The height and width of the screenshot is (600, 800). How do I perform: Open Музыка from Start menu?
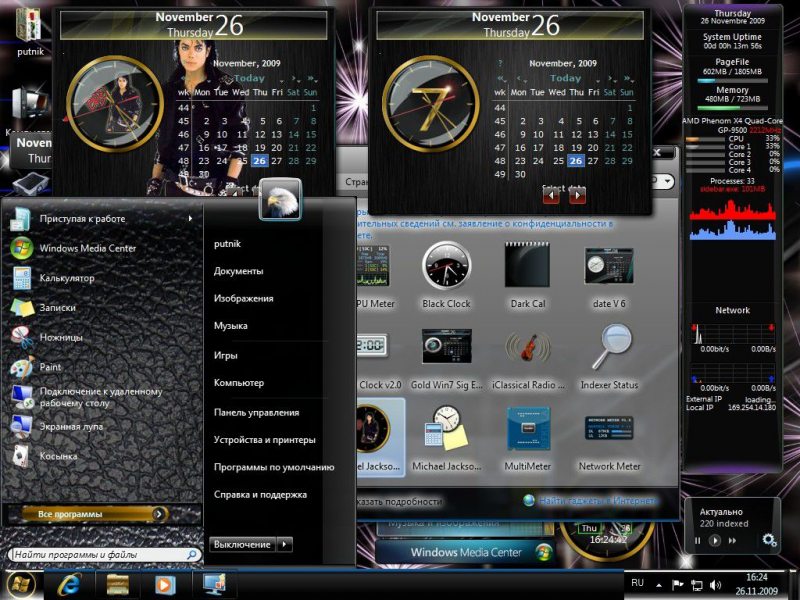coord(231,326)
